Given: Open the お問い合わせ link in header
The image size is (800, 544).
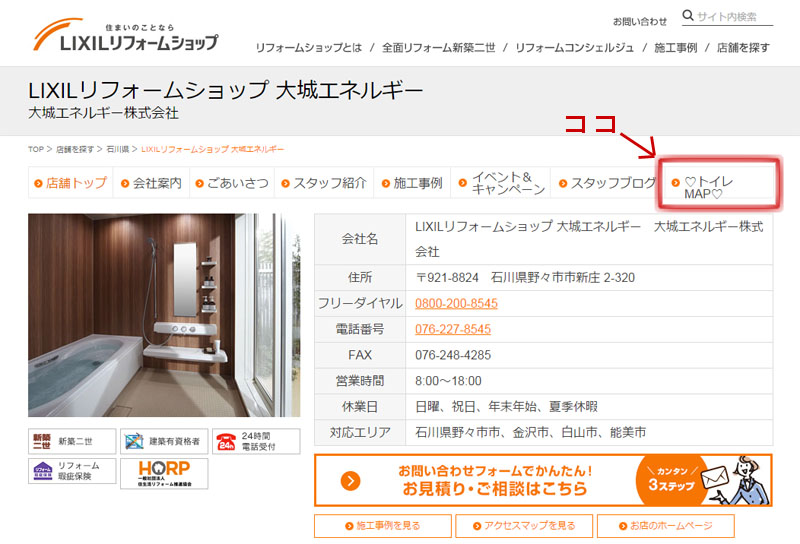Looking at the screenshot, I should (640, 21).
